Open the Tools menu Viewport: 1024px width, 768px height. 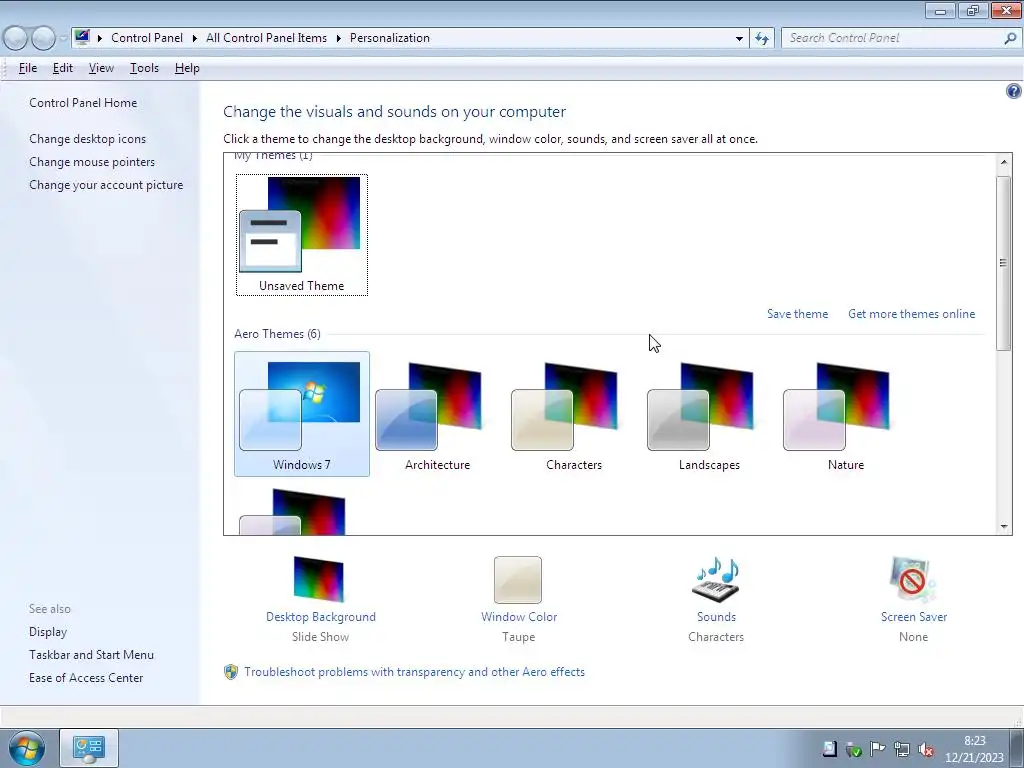[x=144, y=68]
